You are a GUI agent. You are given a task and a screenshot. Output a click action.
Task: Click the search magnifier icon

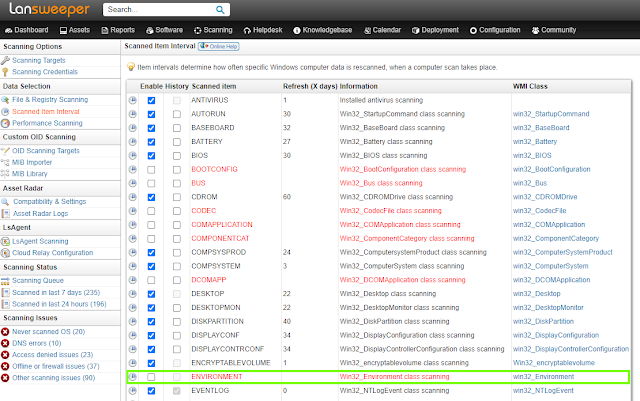point(220,10)
